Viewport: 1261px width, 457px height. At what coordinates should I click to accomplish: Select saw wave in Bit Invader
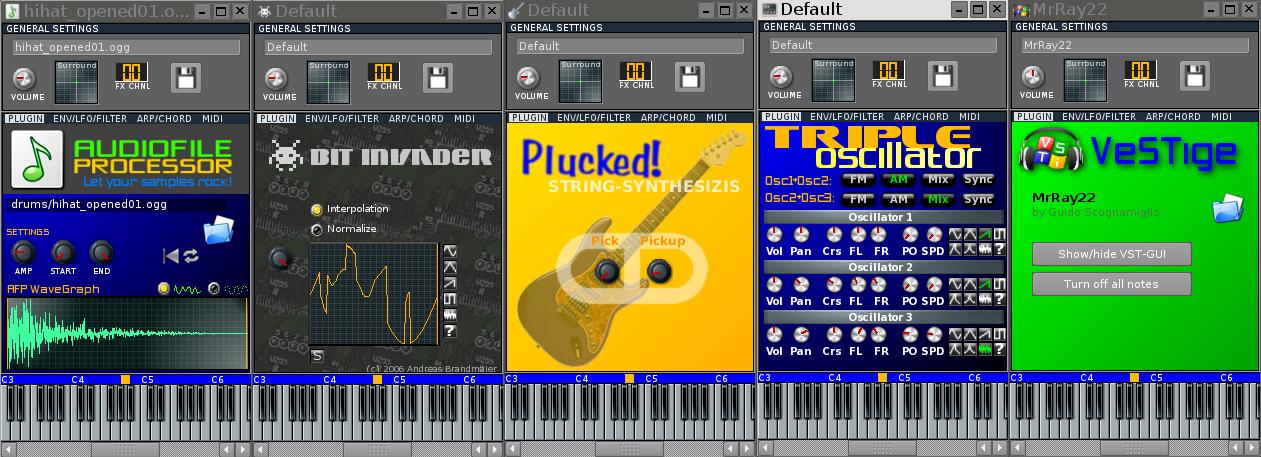[450, 283]
